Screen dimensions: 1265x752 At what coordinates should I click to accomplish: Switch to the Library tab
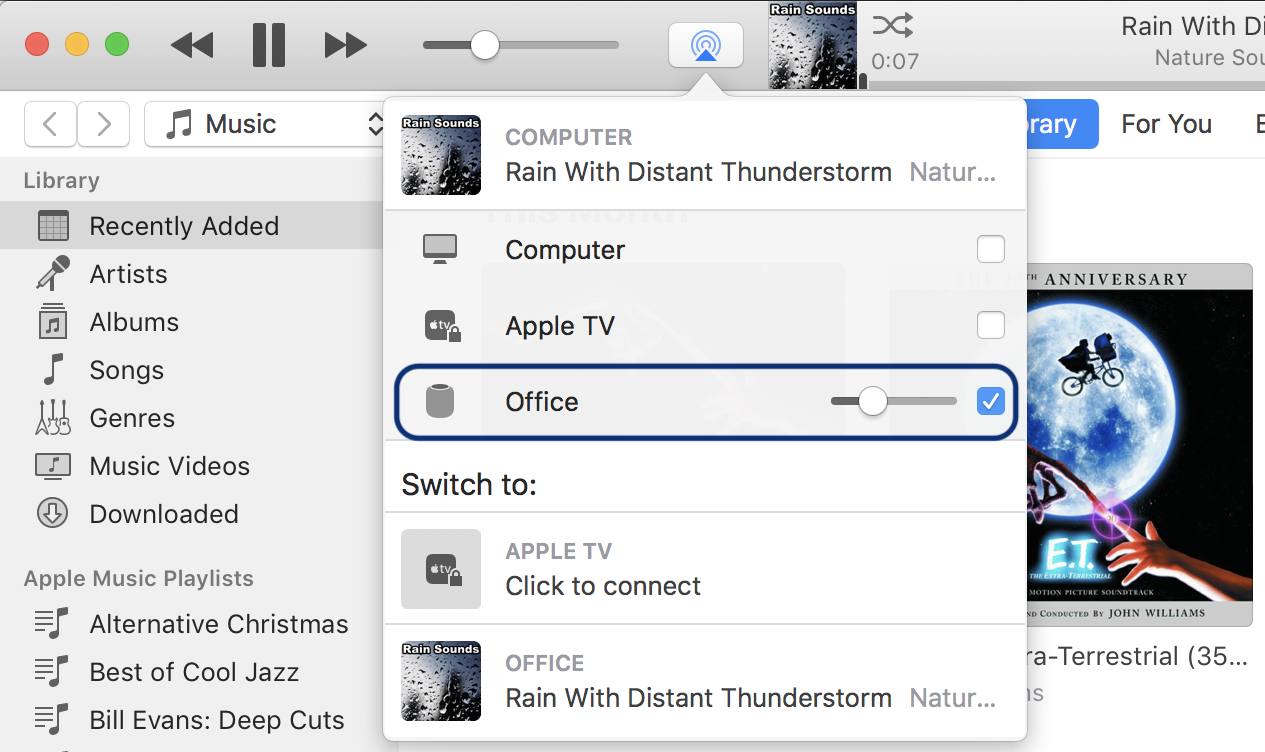(x=1060, y=124)
